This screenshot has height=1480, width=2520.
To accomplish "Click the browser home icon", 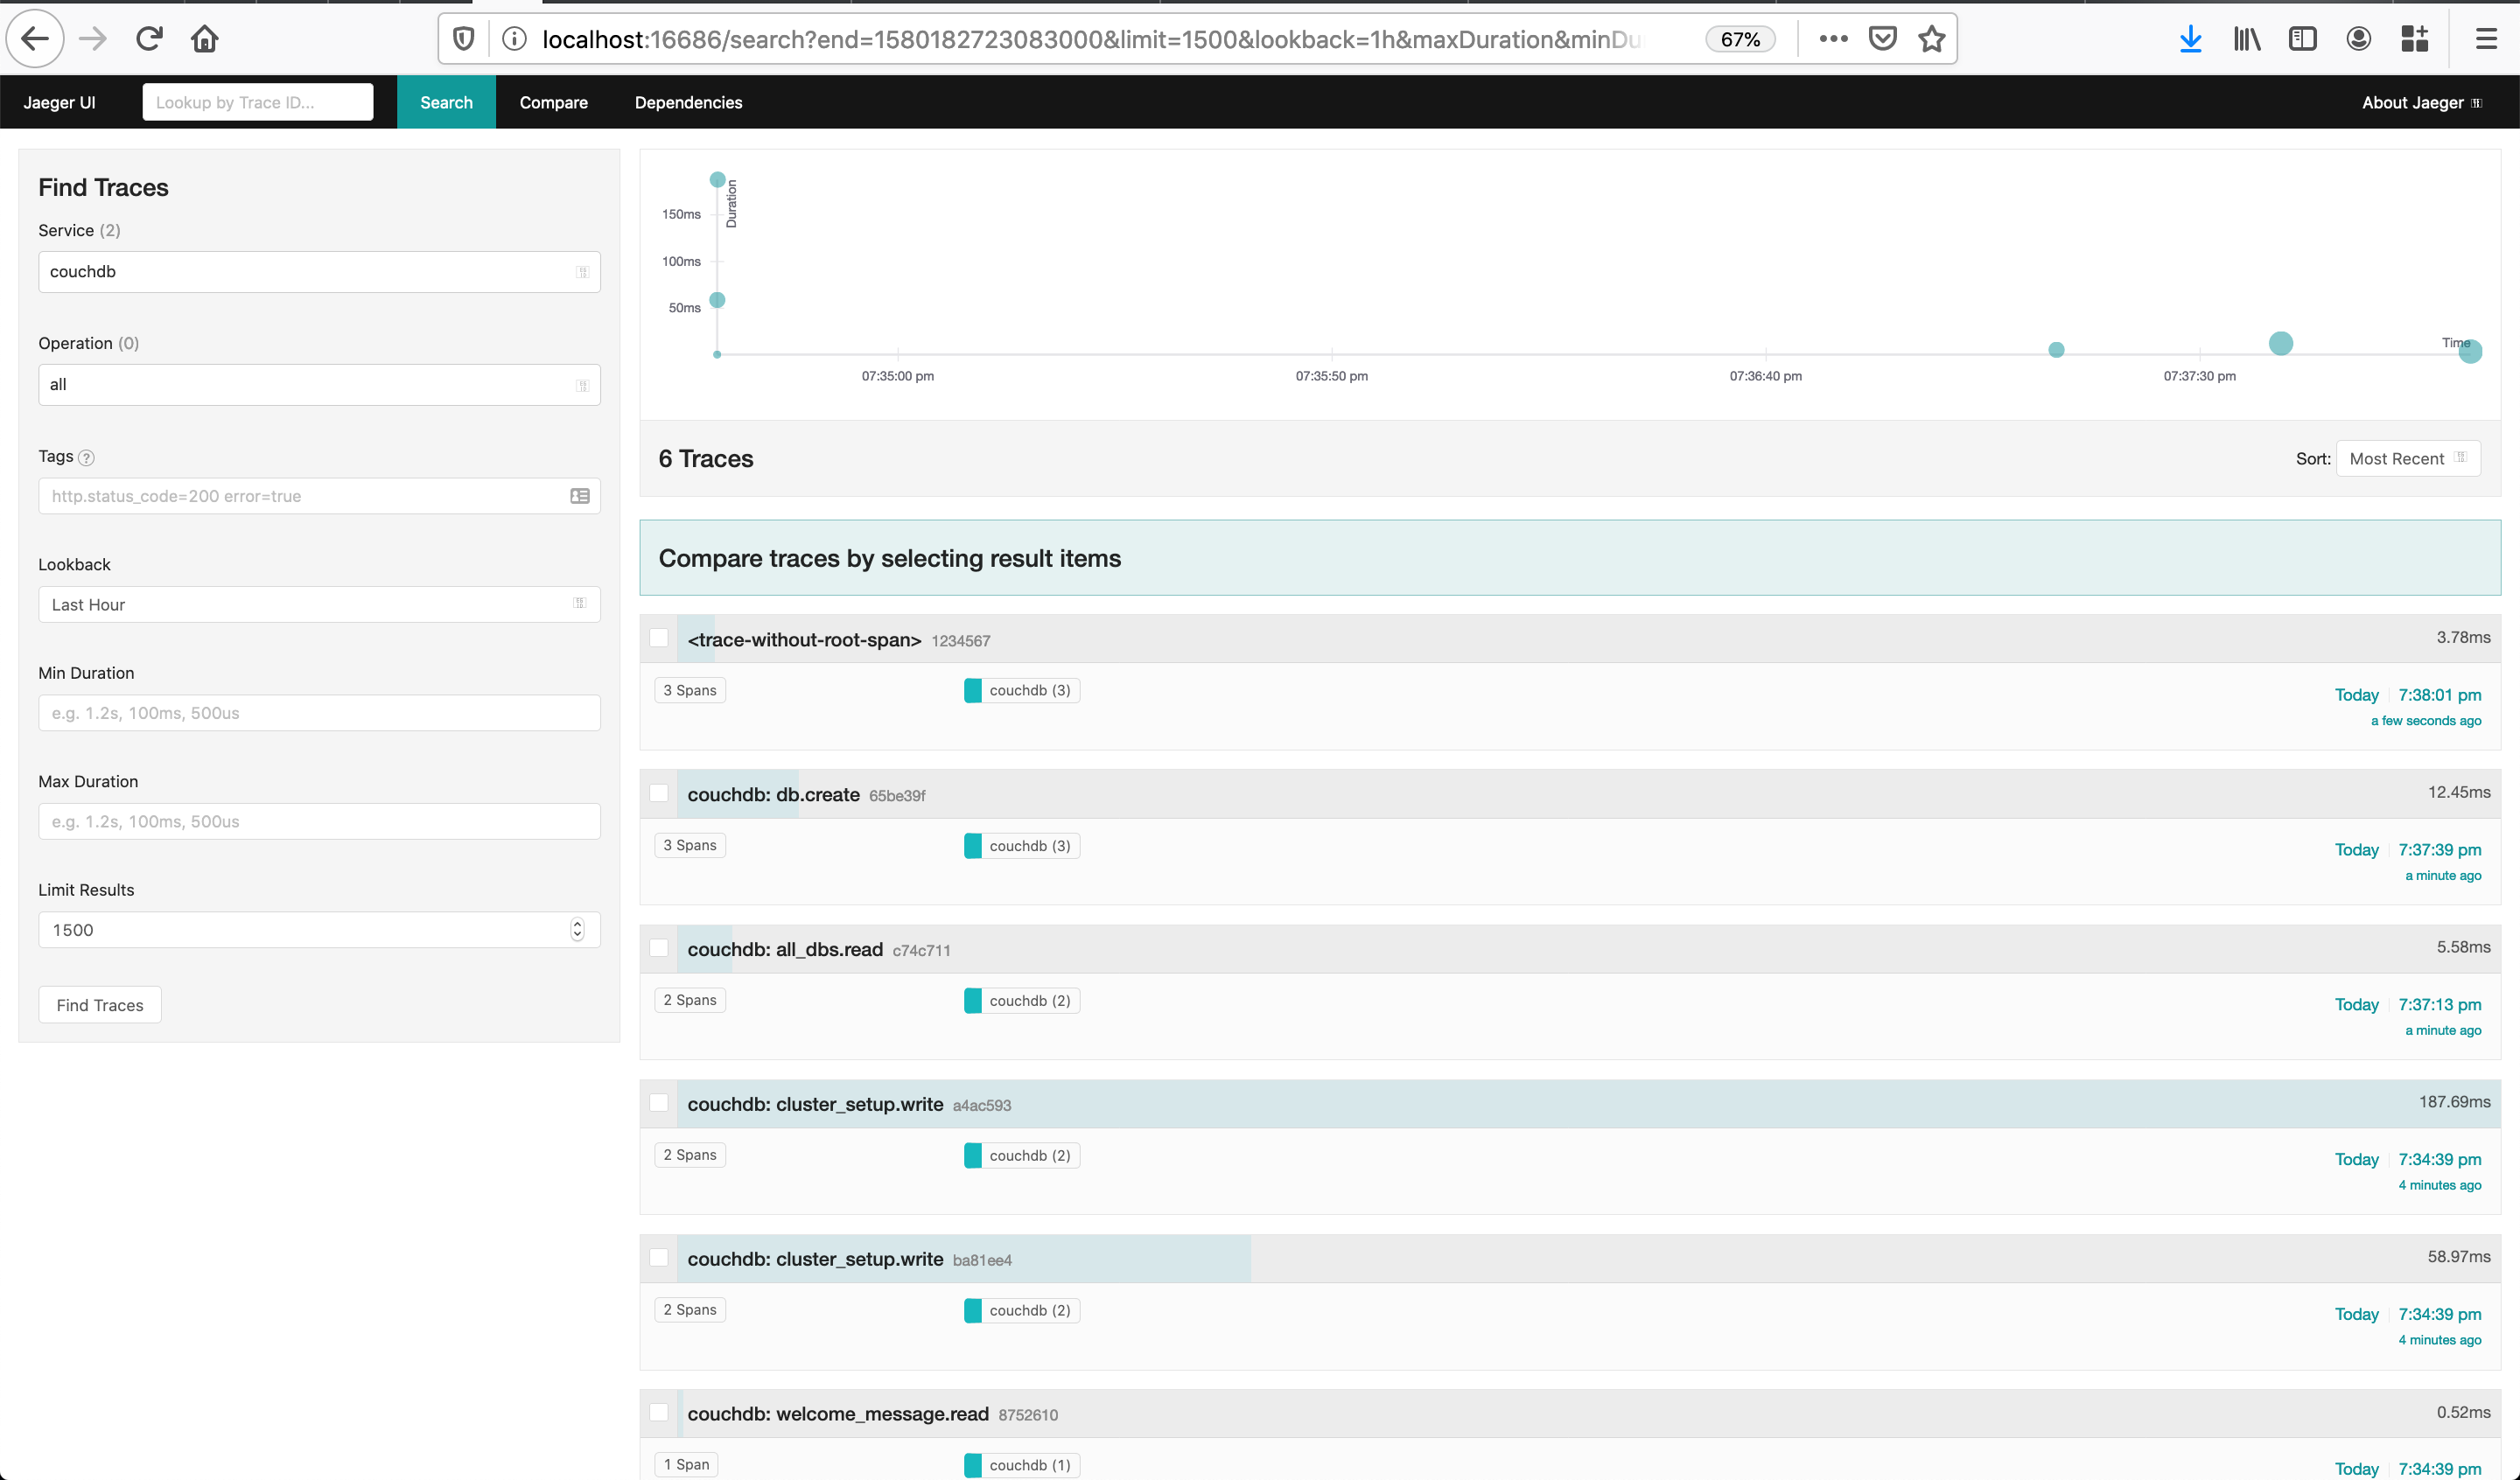I will 205,39.
